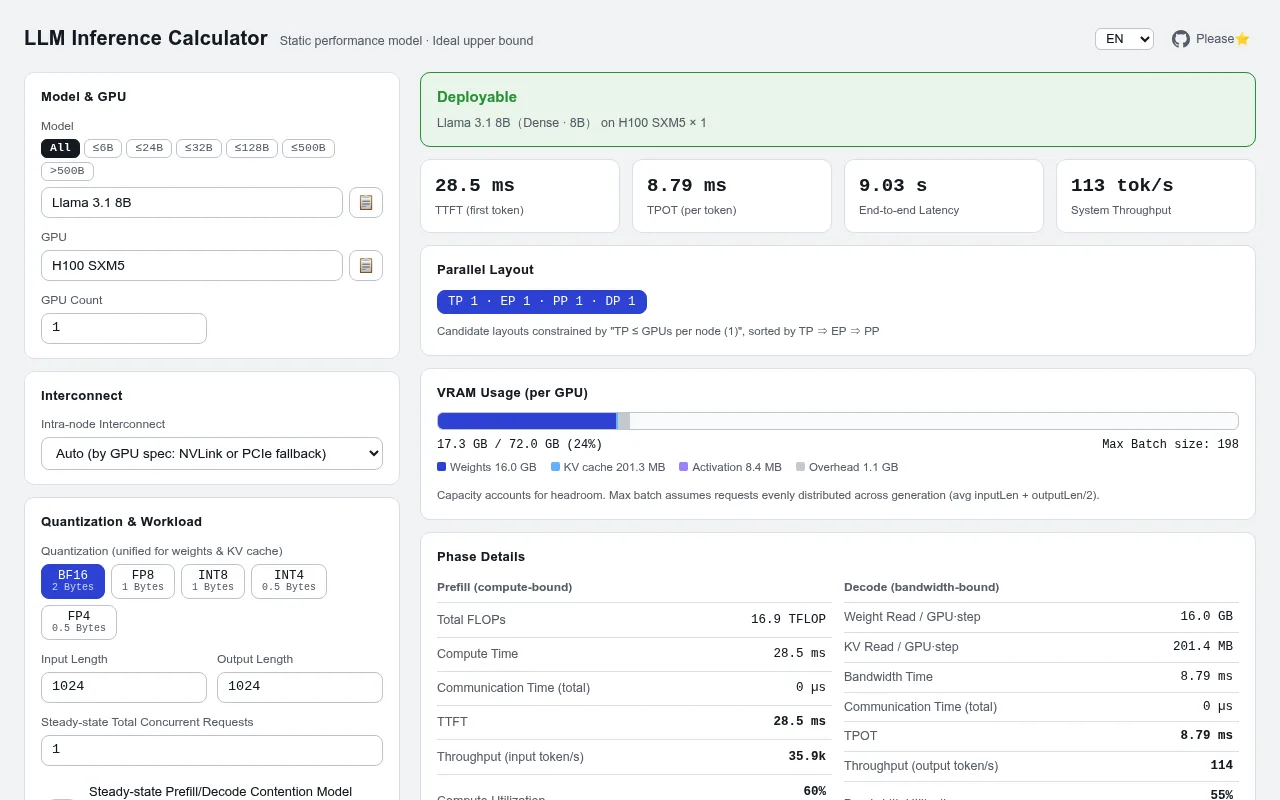Click the Max Batch size: 198 text
The width and height of the screenshot is (1280, 800).
tap(1170, 444)
